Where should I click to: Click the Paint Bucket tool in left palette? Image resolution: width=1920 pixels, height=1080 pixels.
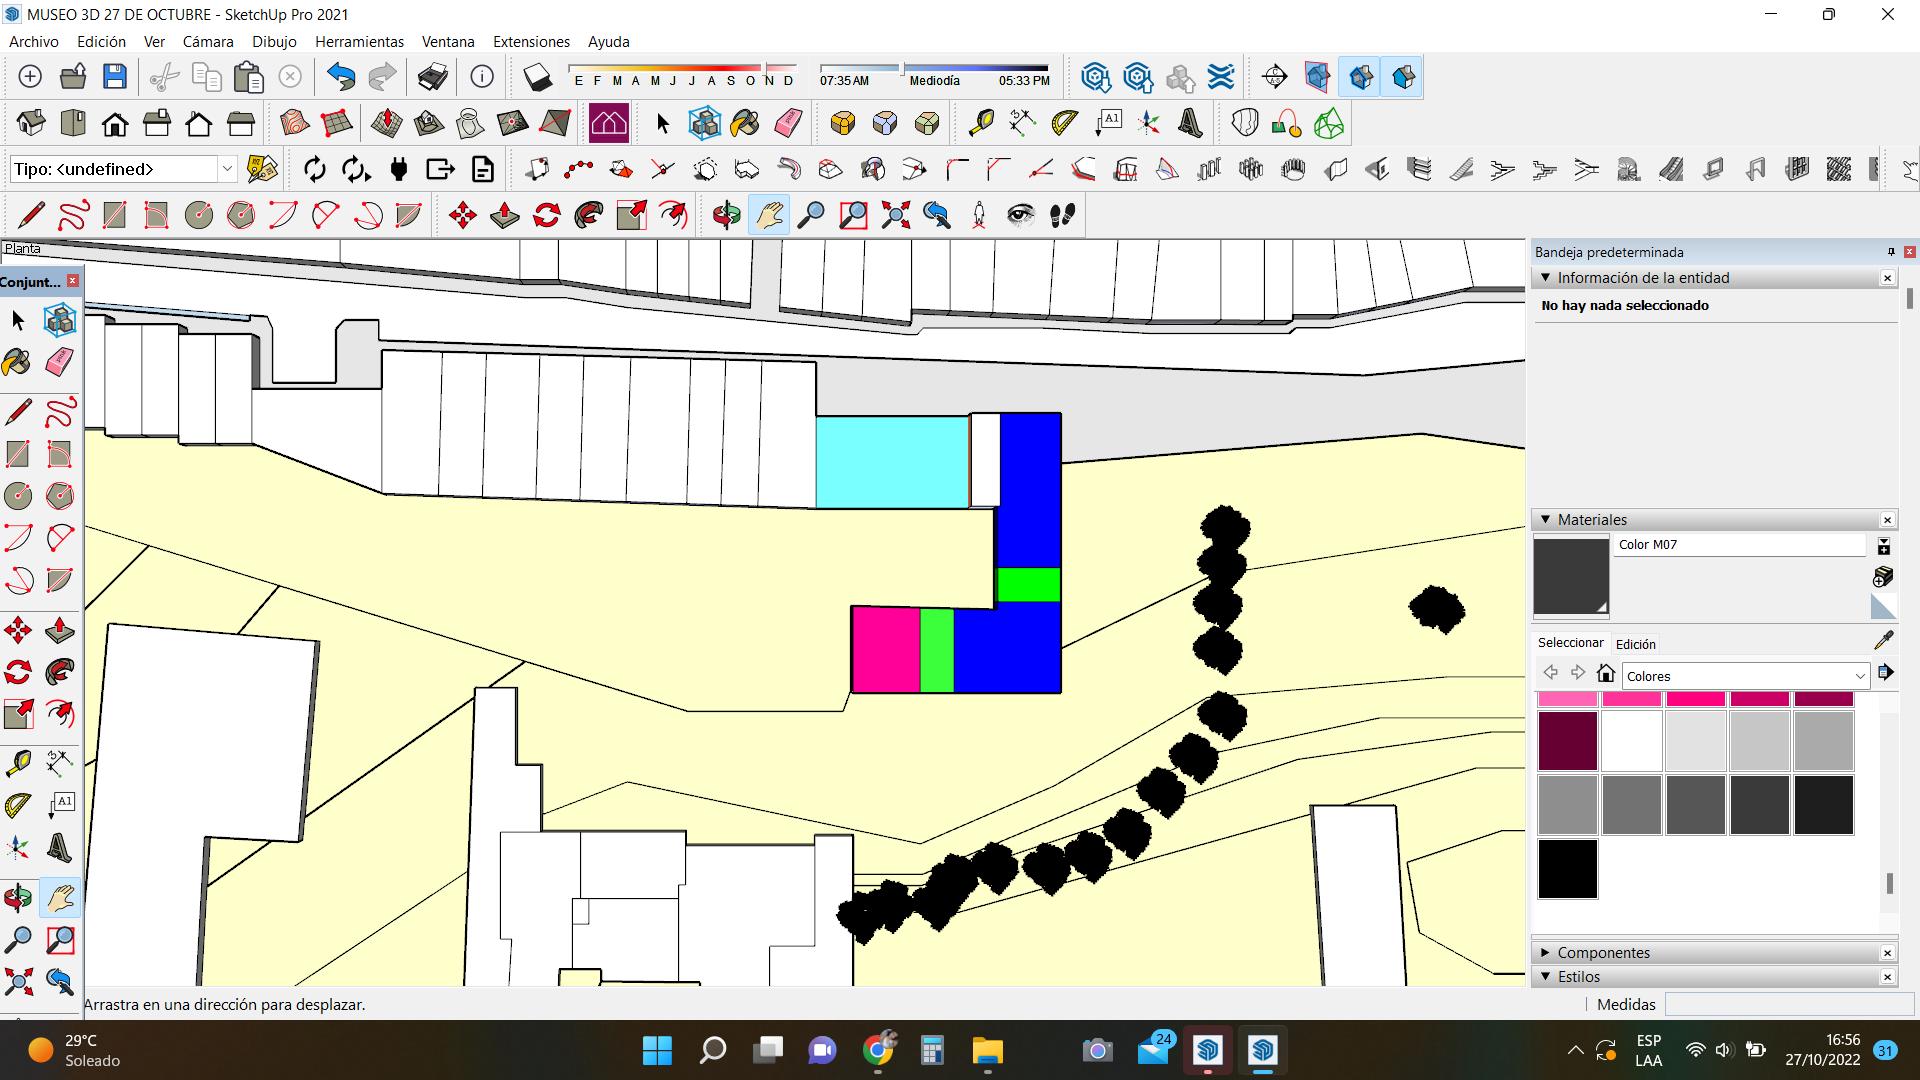[17, 362]
